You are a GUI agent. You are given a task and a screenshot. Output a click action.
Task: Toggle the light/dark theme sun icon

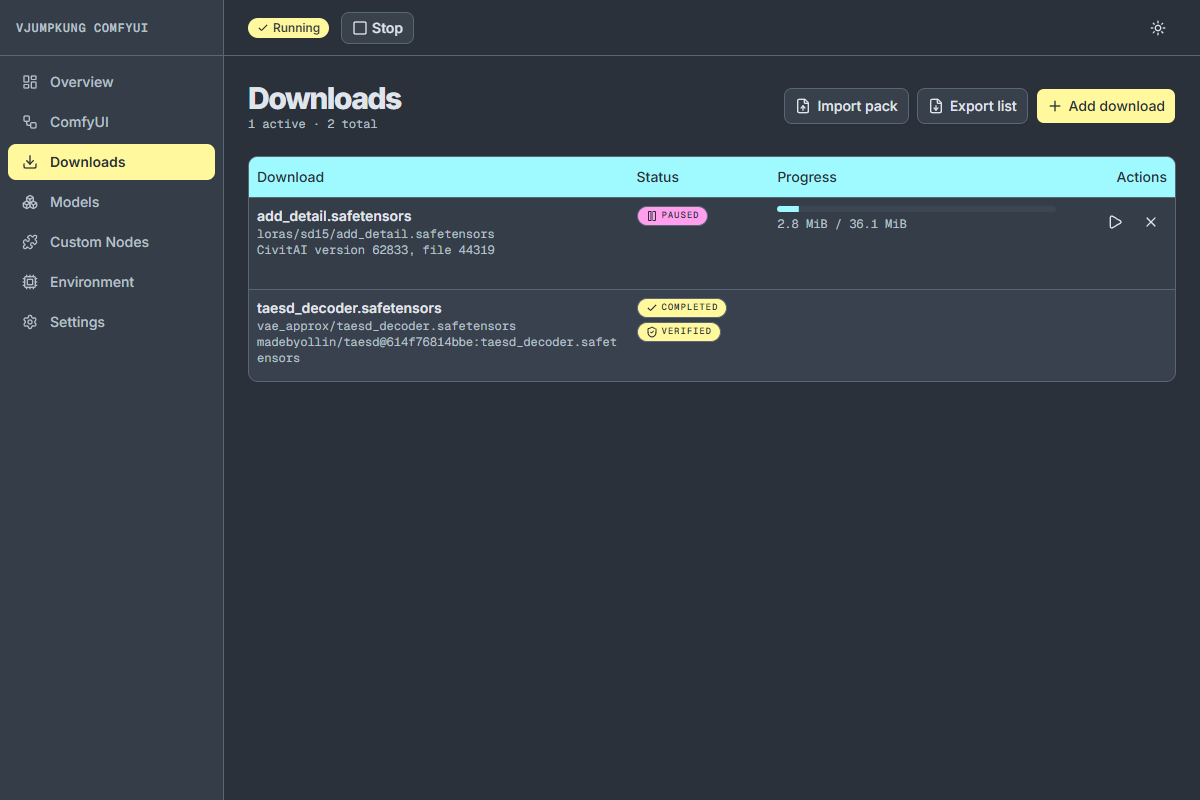click(x=1158, y=28)
